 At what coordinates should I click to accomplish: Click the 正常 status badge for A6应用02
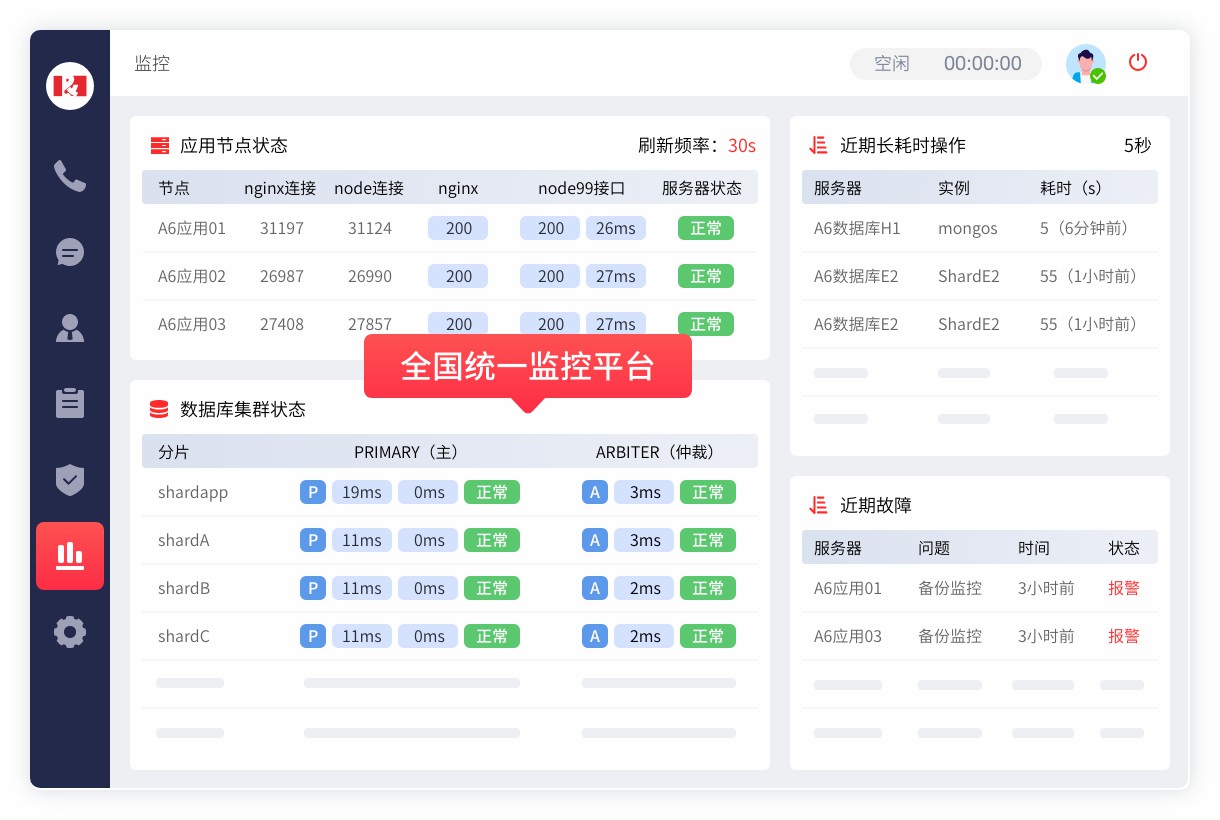pos(706,276)
